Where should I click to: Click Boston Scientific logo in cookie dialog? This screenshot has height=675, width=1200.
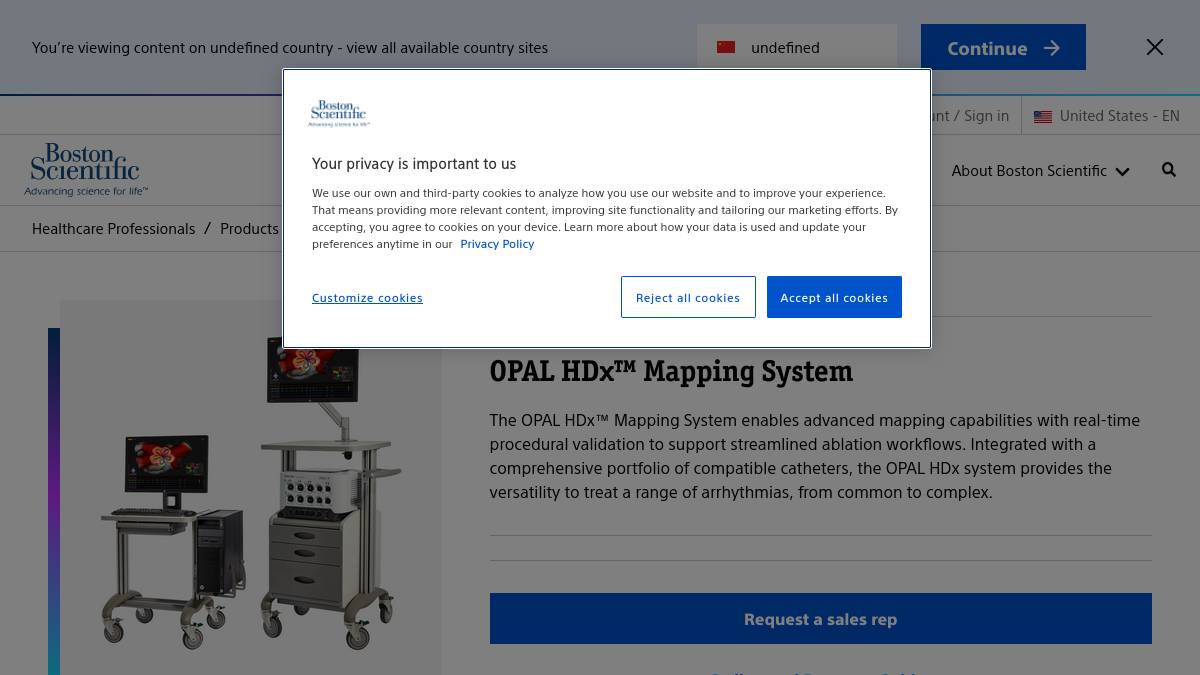(x=339, y=113)
